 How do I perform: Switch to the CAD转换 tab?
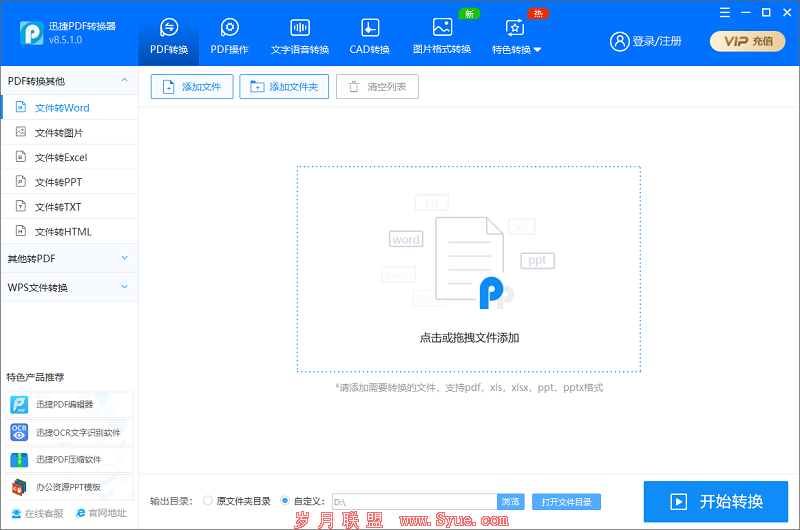tap(369, 36)
